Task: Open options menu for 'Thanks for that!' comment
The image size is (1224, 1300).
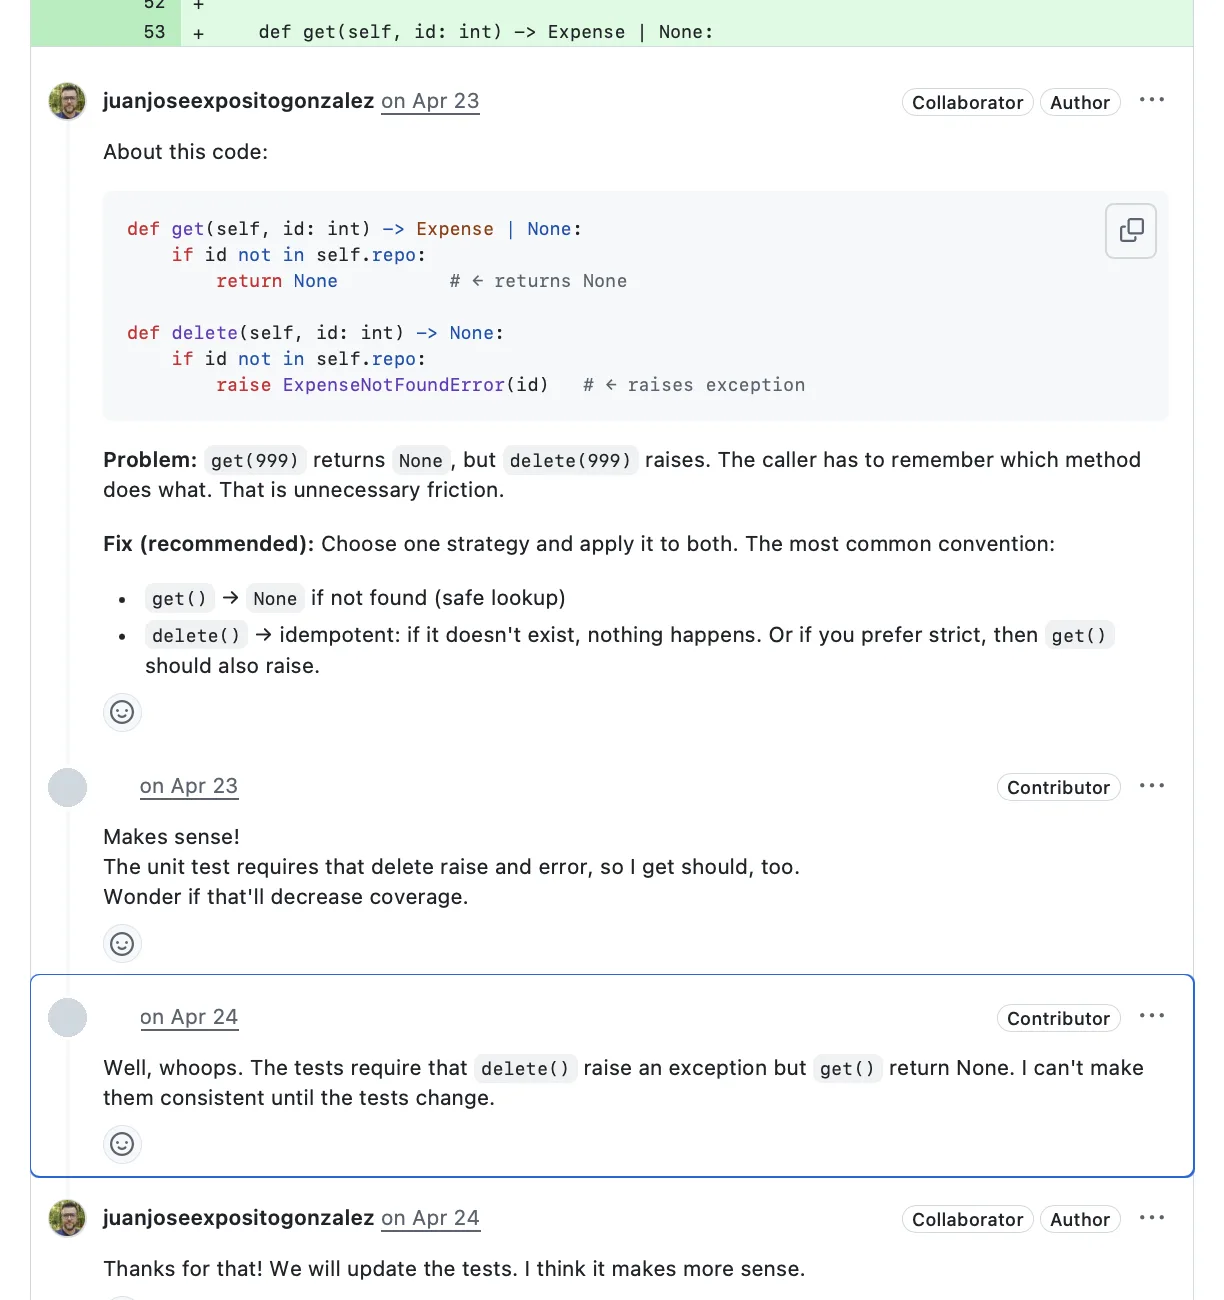Action: click(1152, 1218)
